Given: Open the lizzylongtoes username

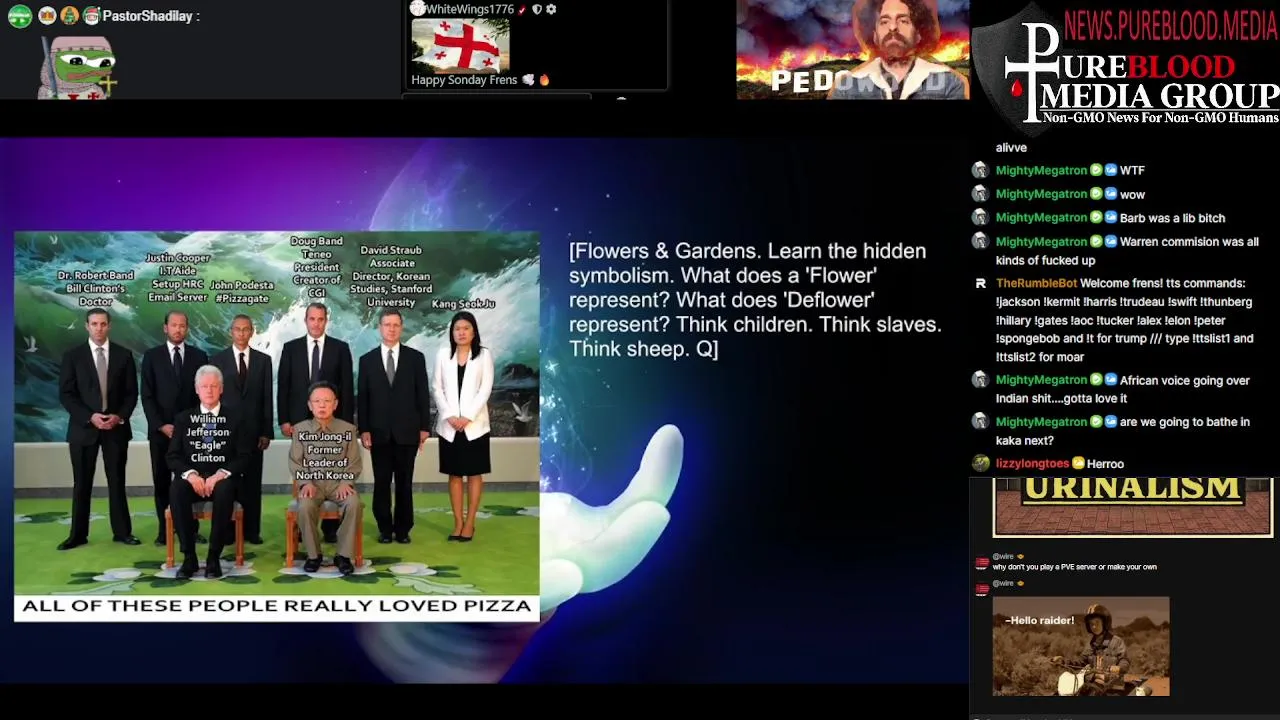Looking at the screenshot, I should click(1032, 464).
